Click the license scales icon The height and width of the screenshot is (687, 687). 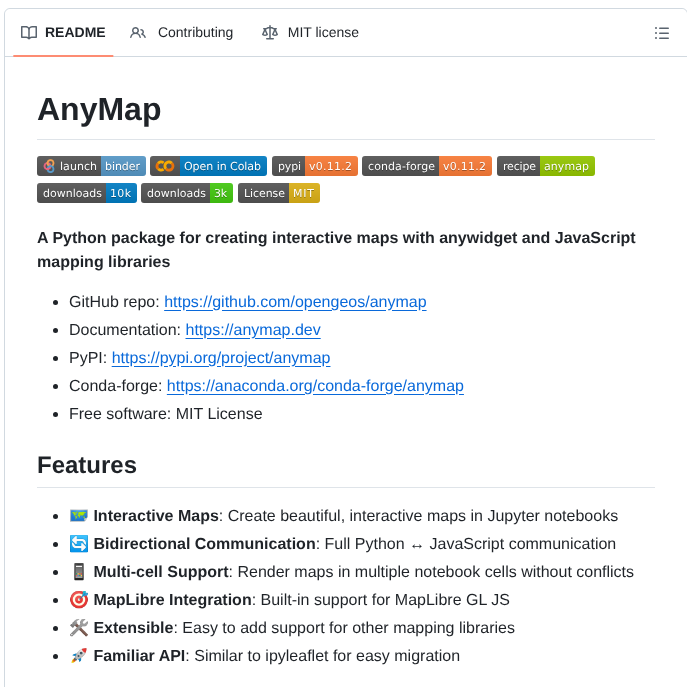coord(270,33)
